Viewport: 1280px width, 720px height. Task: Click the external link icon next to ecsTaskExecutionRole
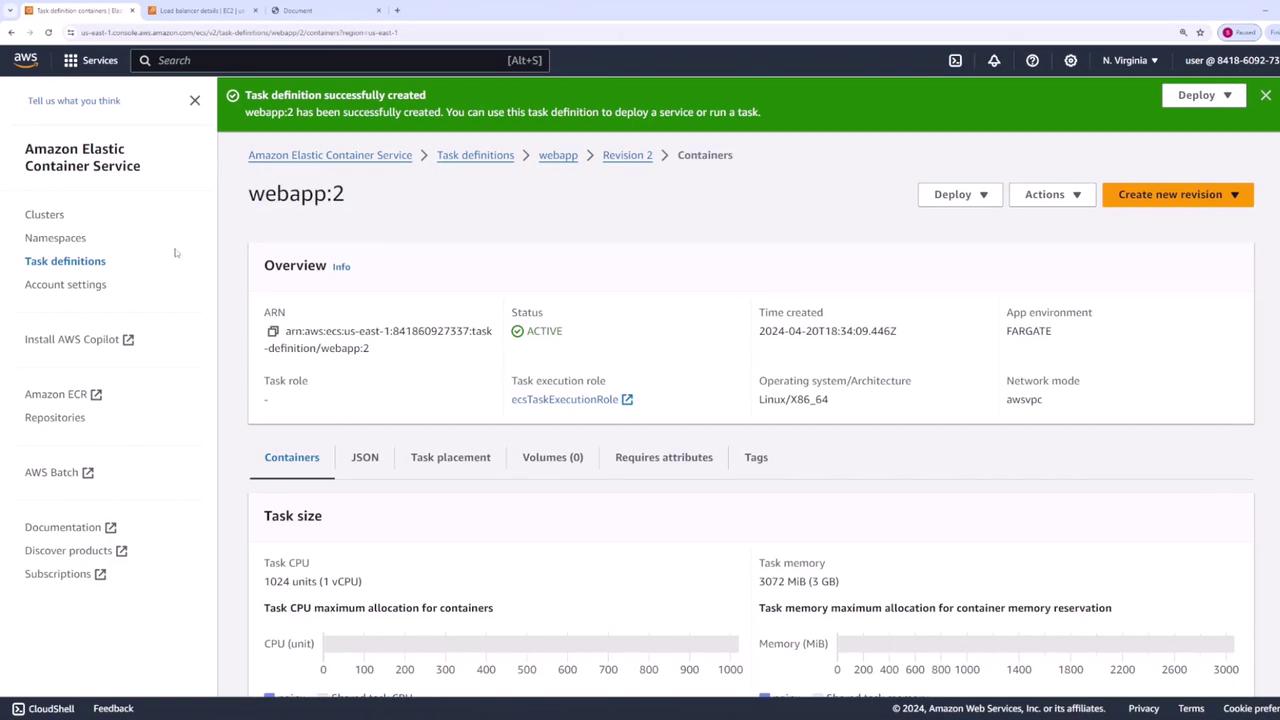pyautogui.click(x=627, y=399)
